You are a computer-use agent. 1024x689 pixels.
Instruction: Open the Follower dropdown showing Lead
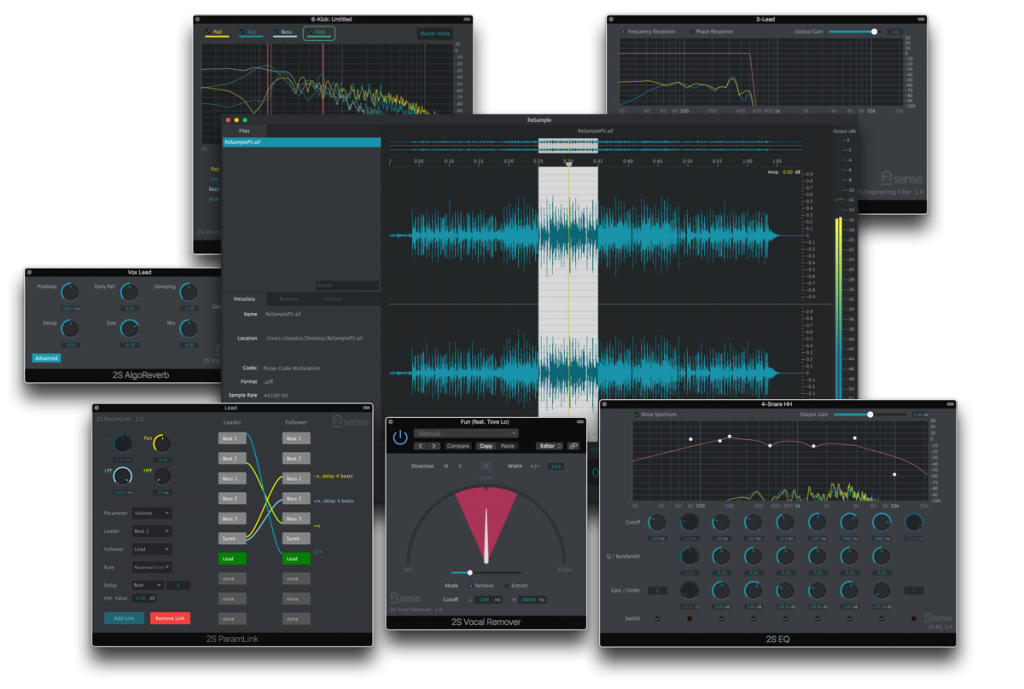152,549
